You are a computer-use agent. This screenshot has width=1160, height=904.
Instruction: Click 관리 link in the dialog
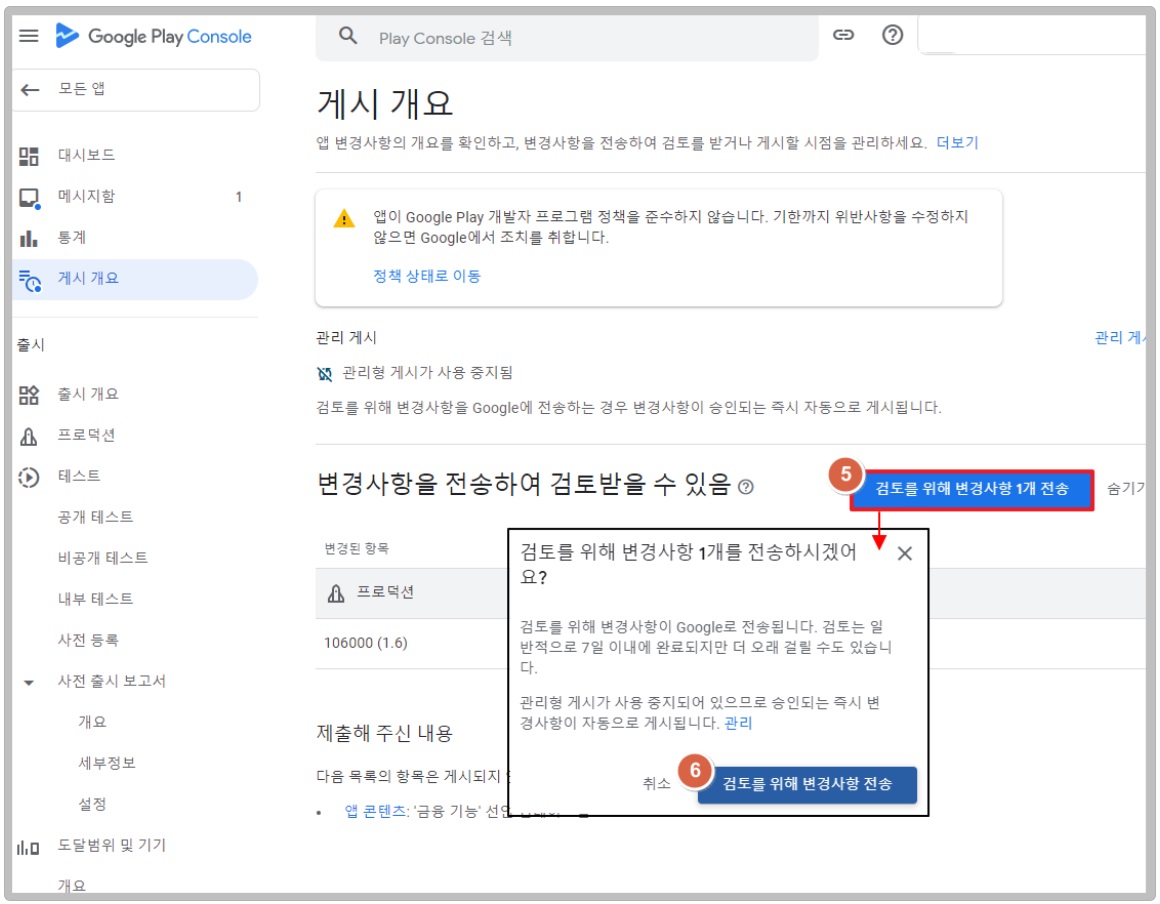click(738, 723)
